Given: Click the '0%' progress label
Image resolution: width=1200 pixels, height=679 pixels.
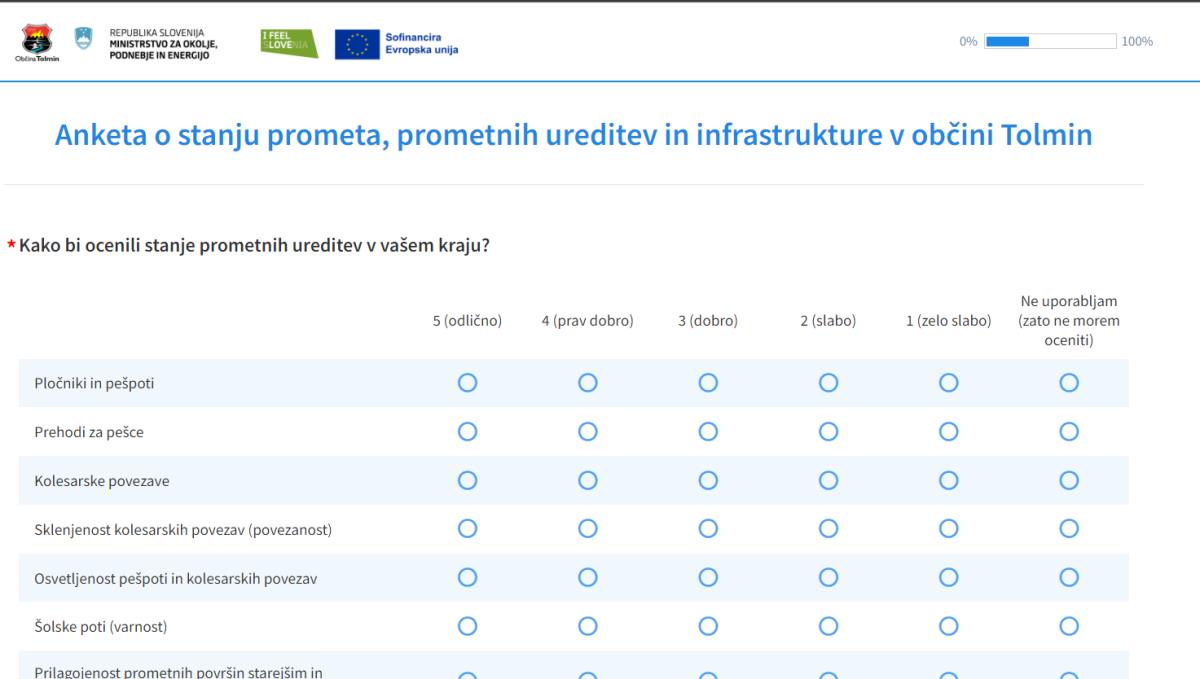Looking at the screenshot, I should point(968,42).
